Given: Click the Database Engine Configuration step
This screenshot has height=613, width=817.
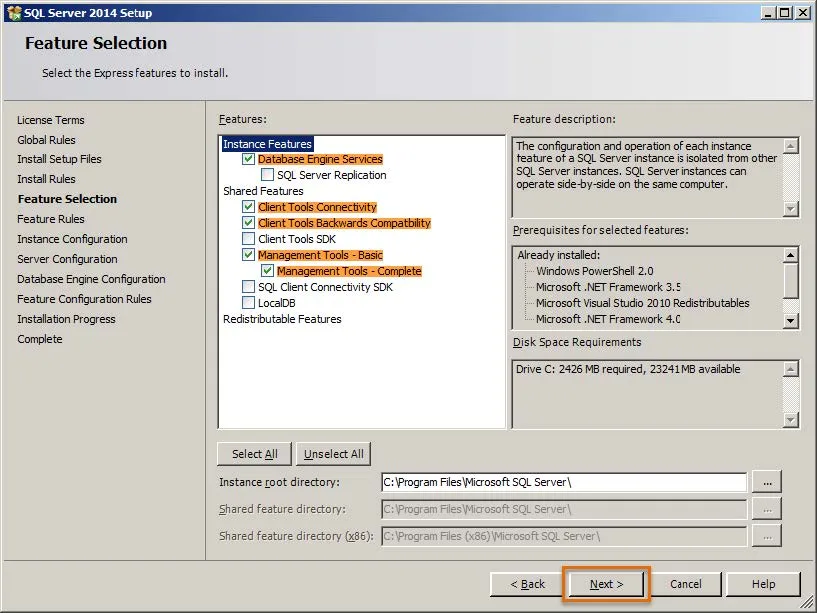Looking at the screenshot, I should click(x=91, y=279).
